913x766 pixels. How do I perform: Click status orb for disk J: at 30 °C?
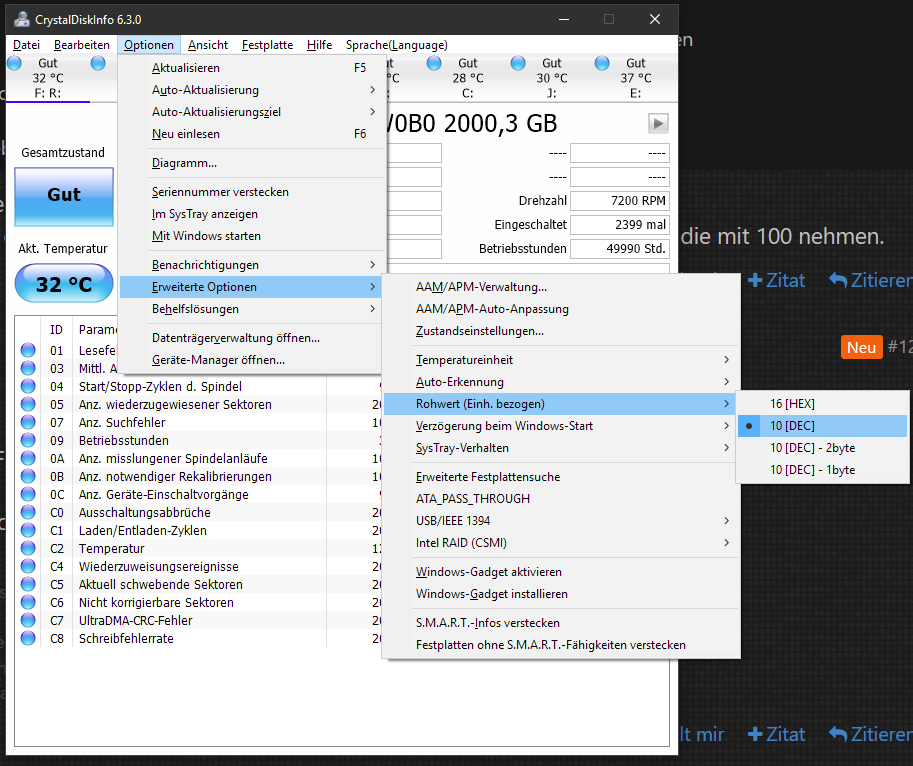[x=518, y=63]
